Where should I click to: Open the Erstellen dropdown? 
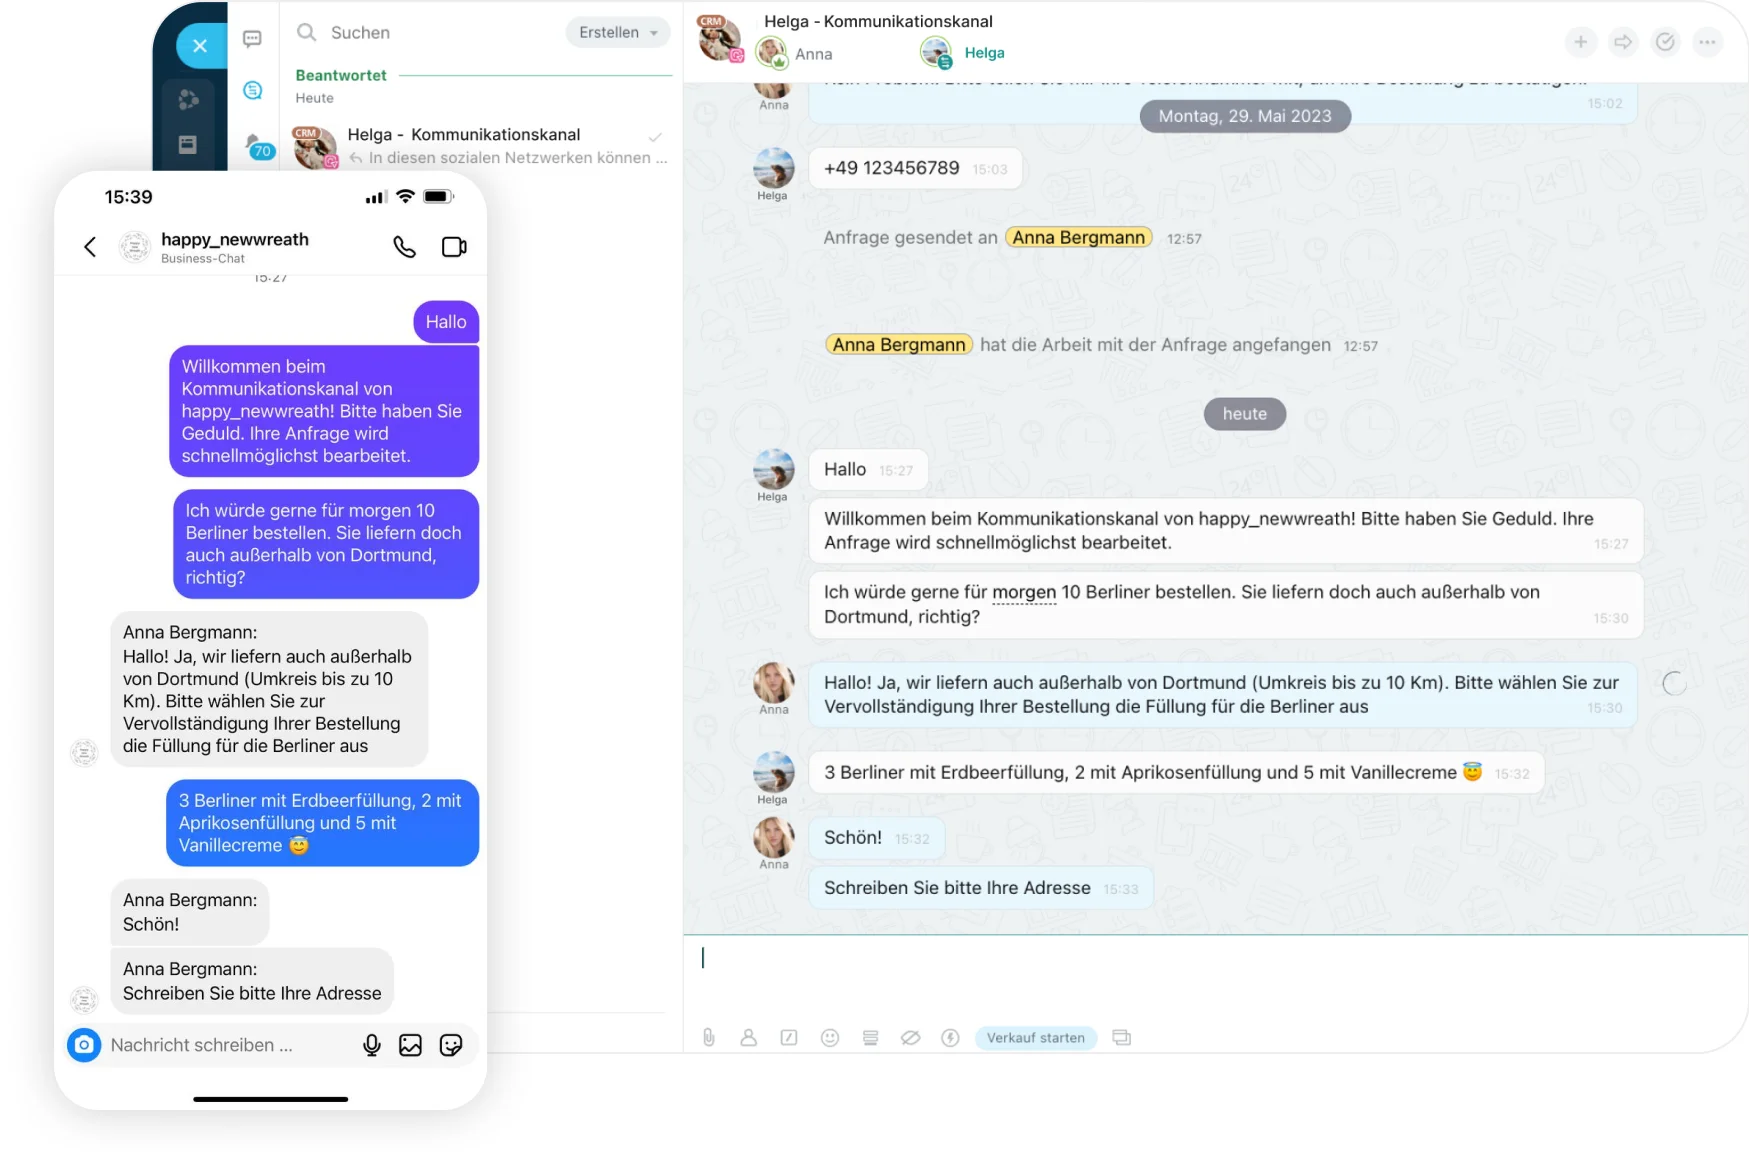(618, 32)
